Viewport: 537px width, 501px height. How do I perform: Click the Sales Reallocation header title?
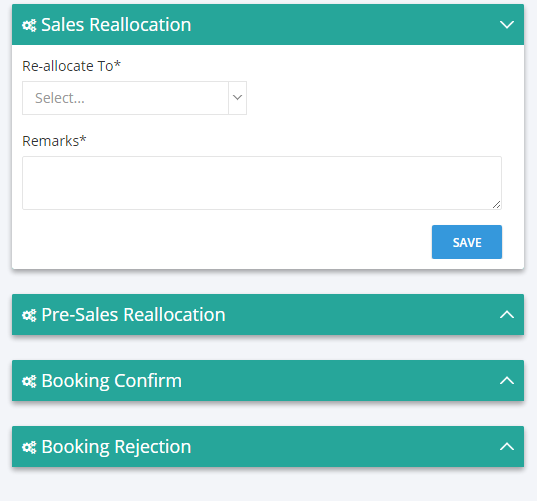[116, 25]
